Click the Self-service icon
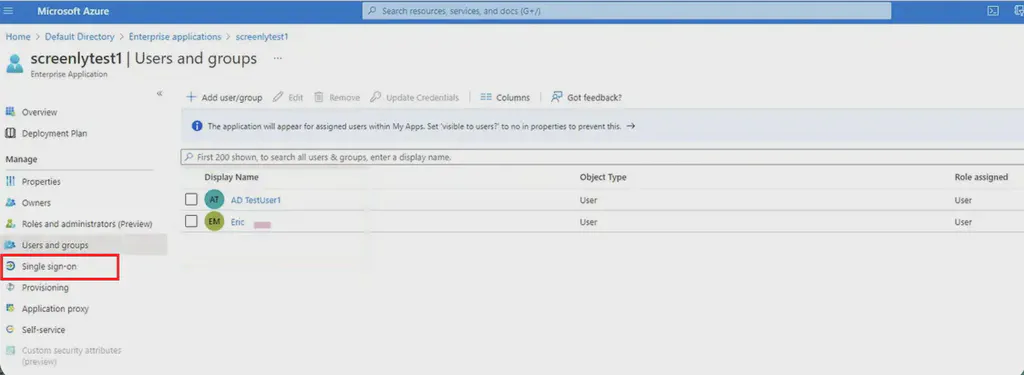This screenshot has width=1024, height=375. [x=10, y=330]
